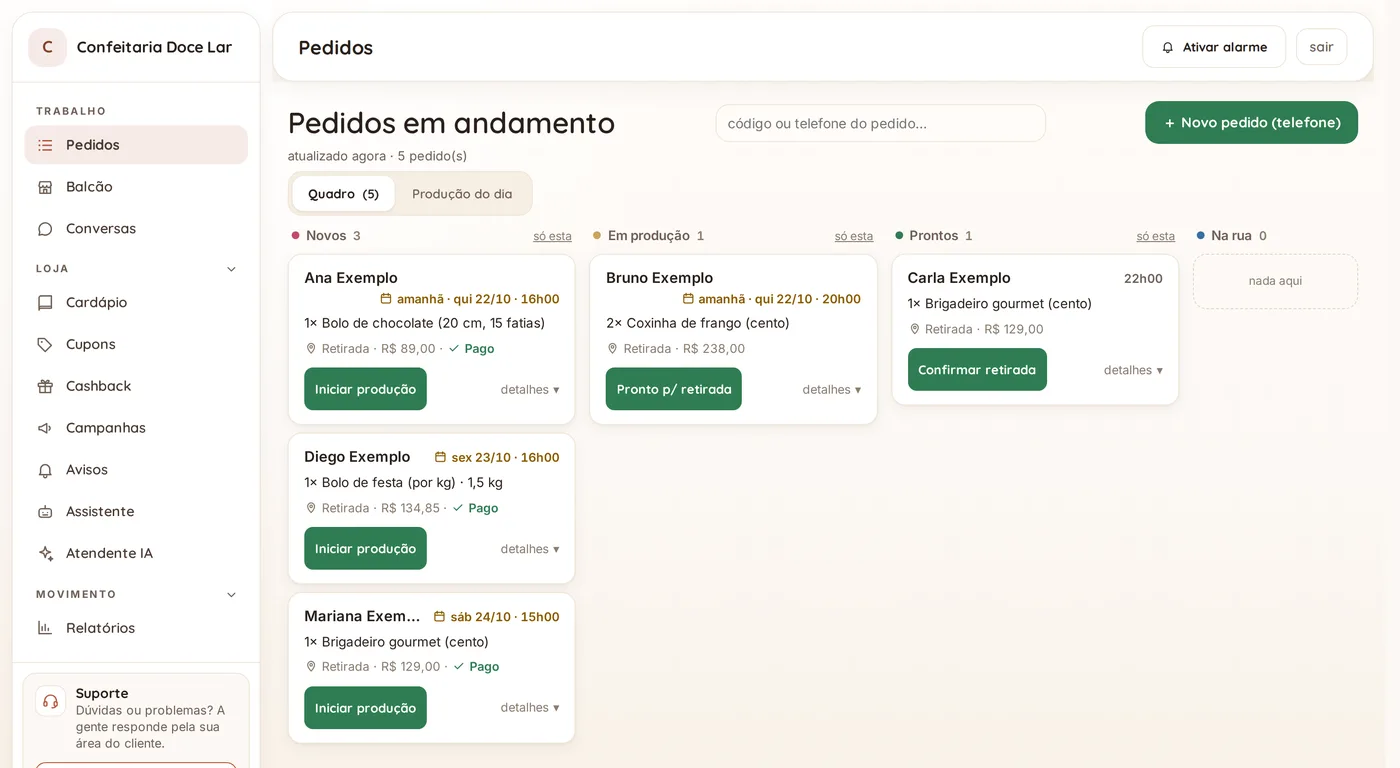Open the Campanhas megaphone icon
The height and width of the screenshot is (768, 1400).
[x=45, y=428]
